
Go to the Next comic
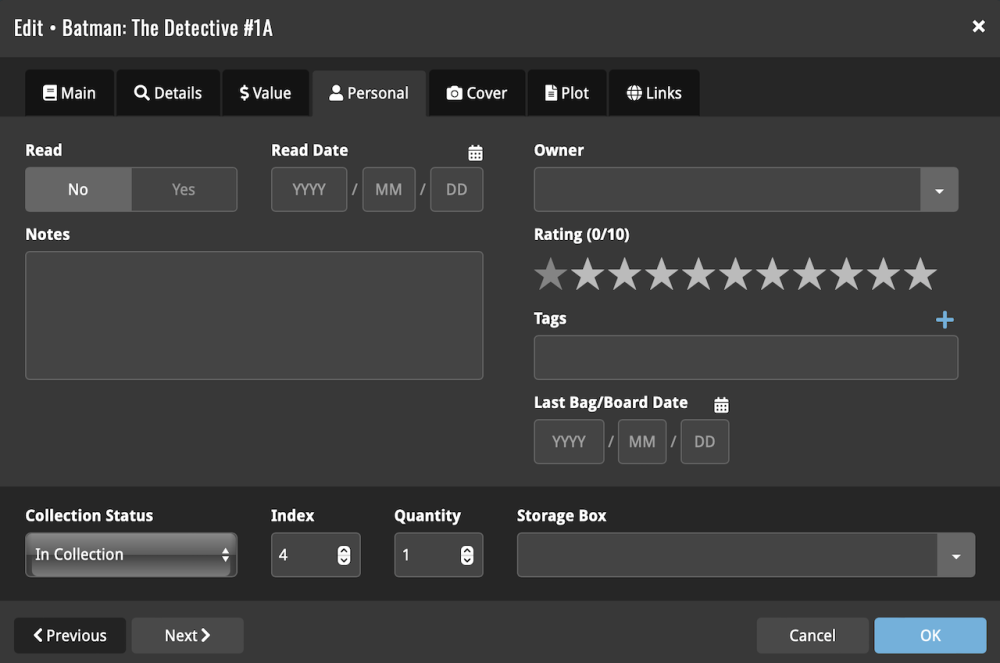coord(187,635)
